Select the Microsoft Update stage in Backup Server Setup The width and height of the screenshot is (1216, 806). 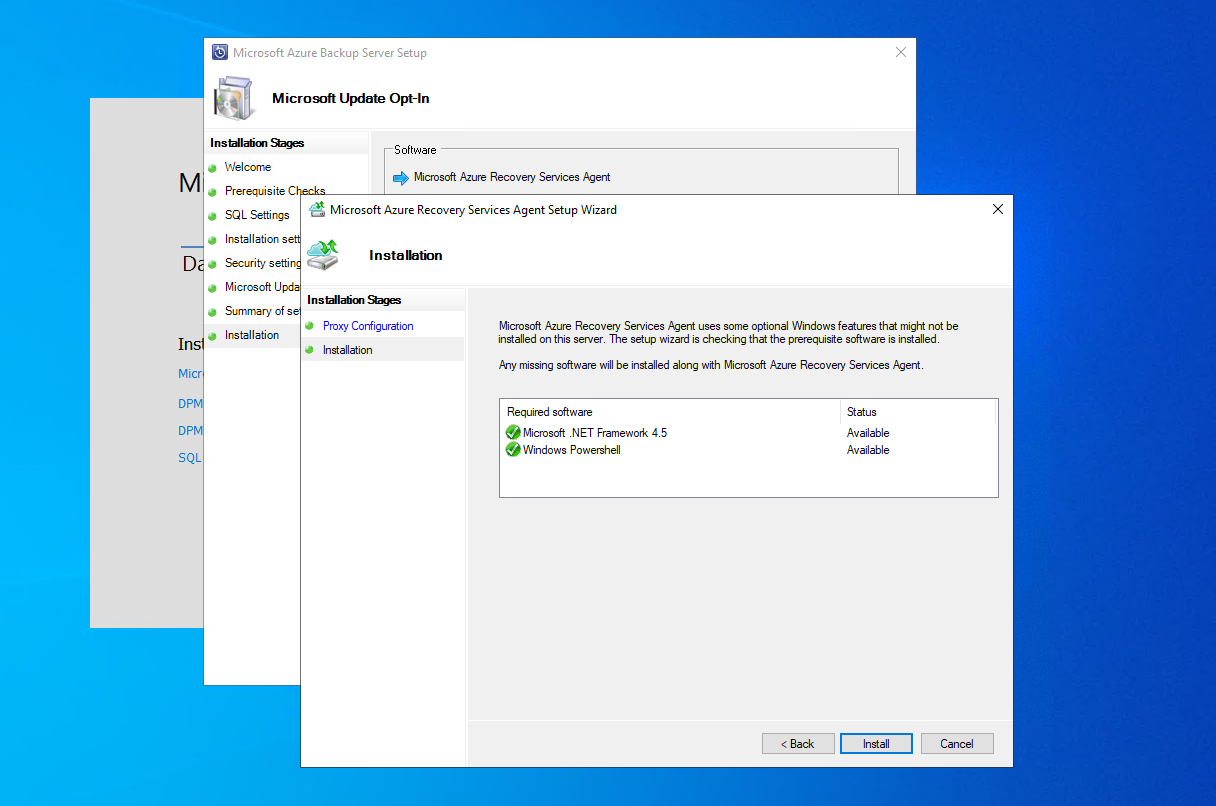[x=262, y=287]
